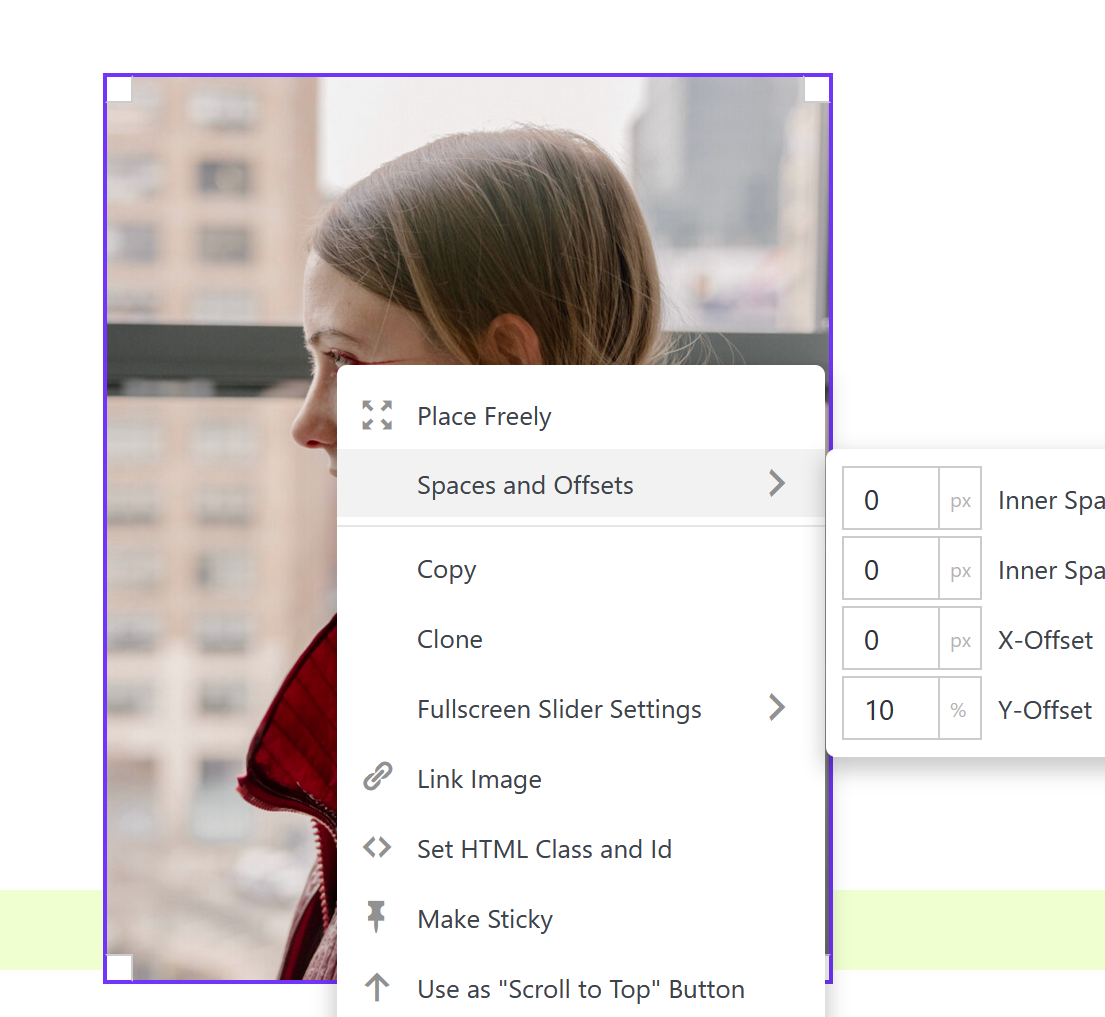Screen dimensions: 1105x1017
Task: Expand the Fullscreen Slider Settings chevron
Action: pyautogui.click(x=777, y=708)
